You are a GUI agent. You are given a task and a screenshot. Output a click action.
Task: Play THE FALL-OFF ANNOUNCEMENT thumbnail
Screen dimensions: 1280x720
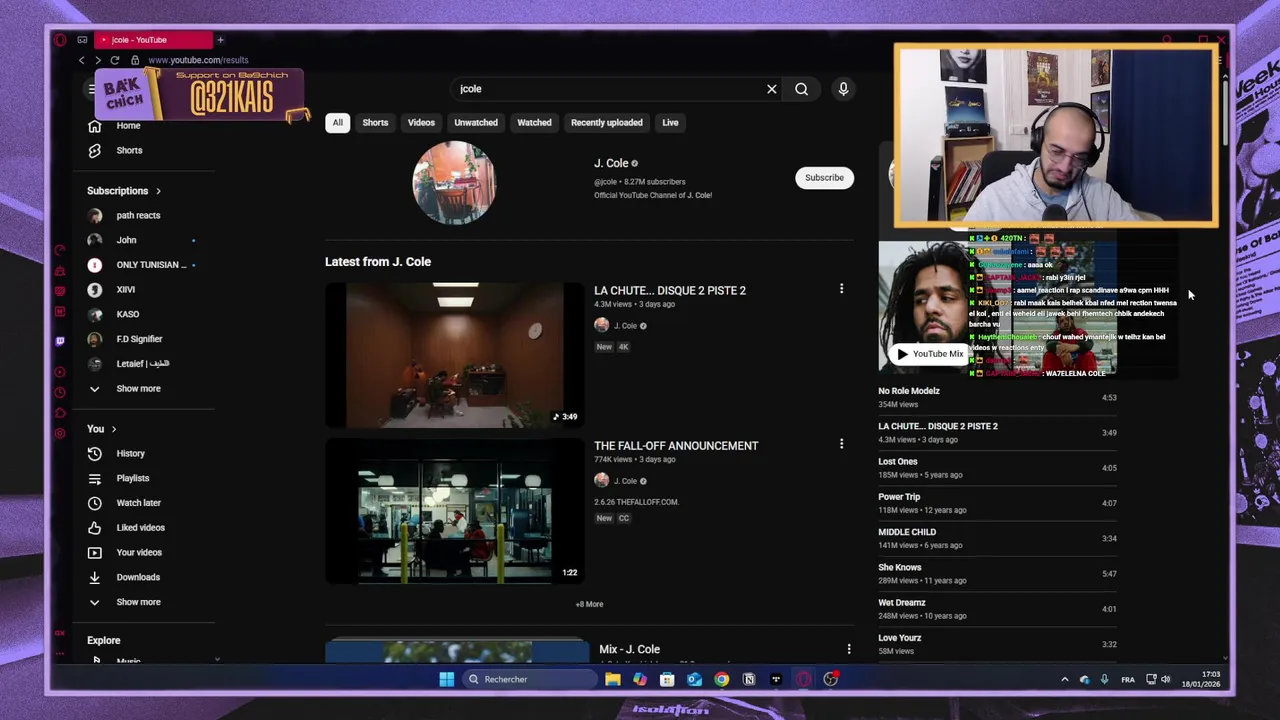click(x=454, y=511)
